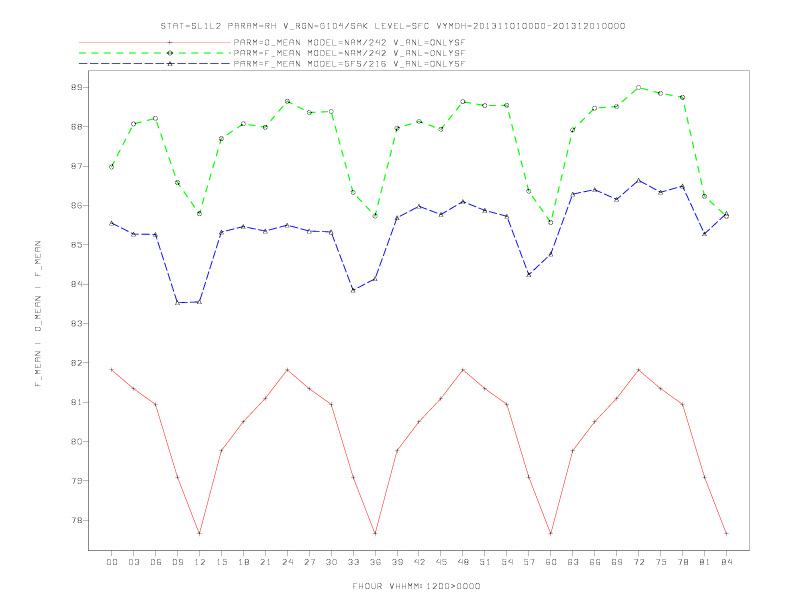Click the x-axis tick label 51
Viewport: 792px width, 612px height.
point(485,562)
